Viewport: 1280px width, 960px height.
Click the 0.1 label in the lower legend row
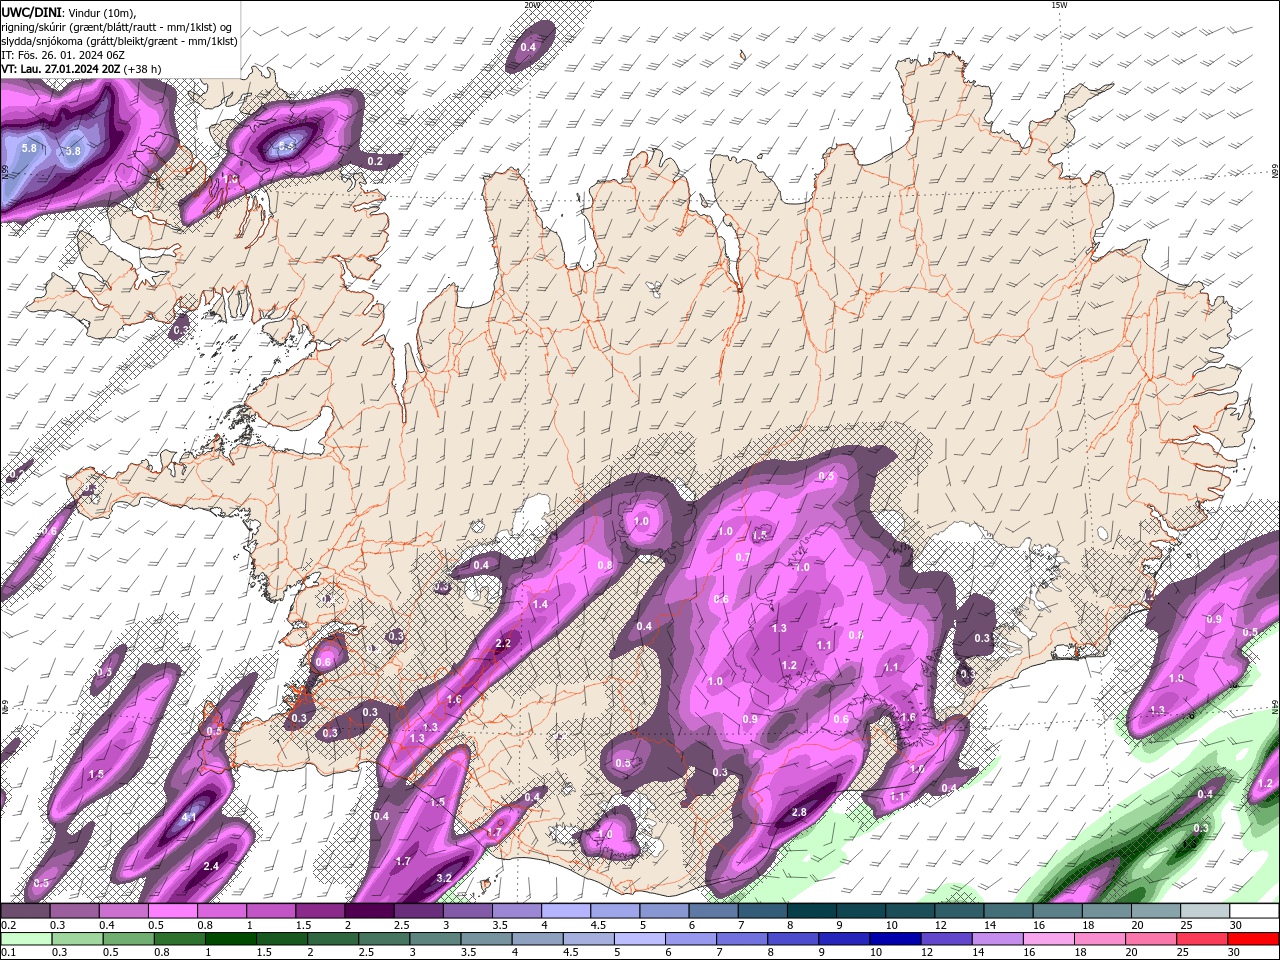point(8,953)
